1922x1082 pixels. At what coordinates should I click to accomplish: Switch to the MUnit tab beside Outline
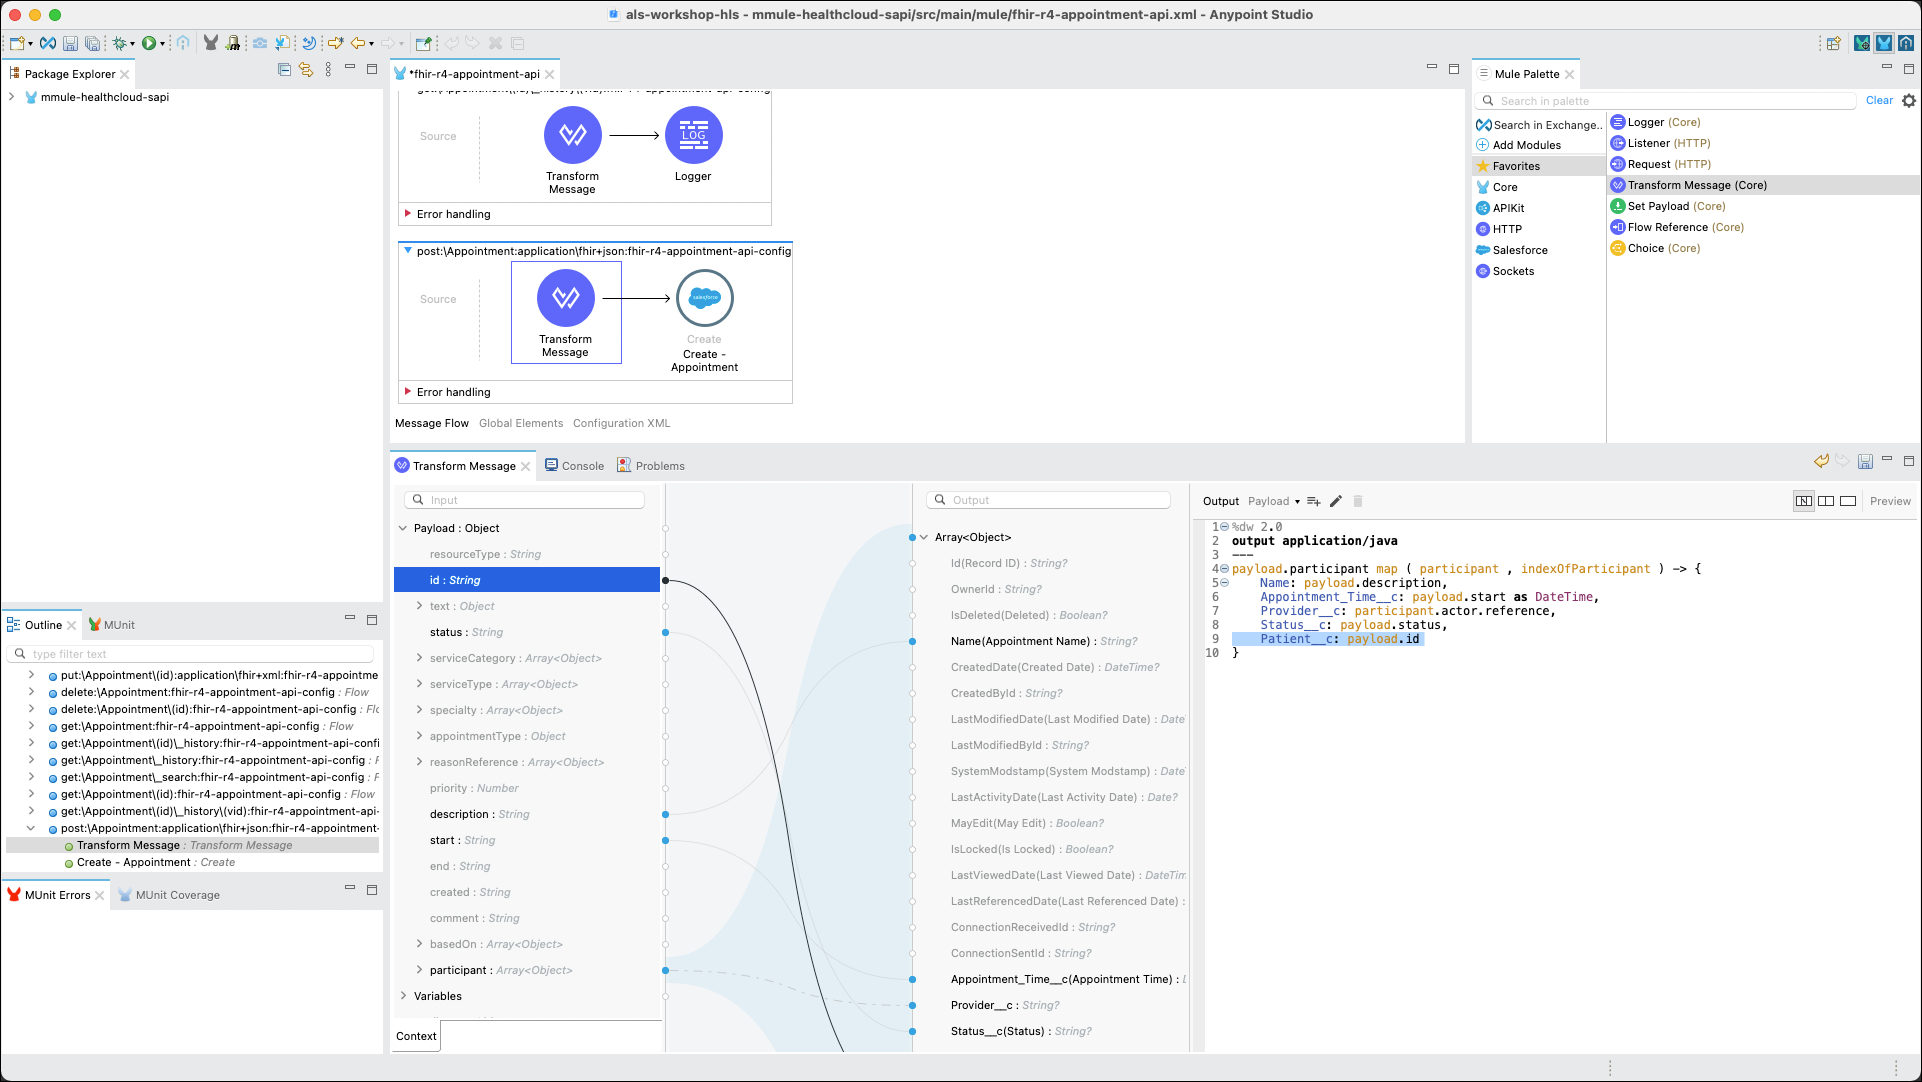[x=111, y=625]
